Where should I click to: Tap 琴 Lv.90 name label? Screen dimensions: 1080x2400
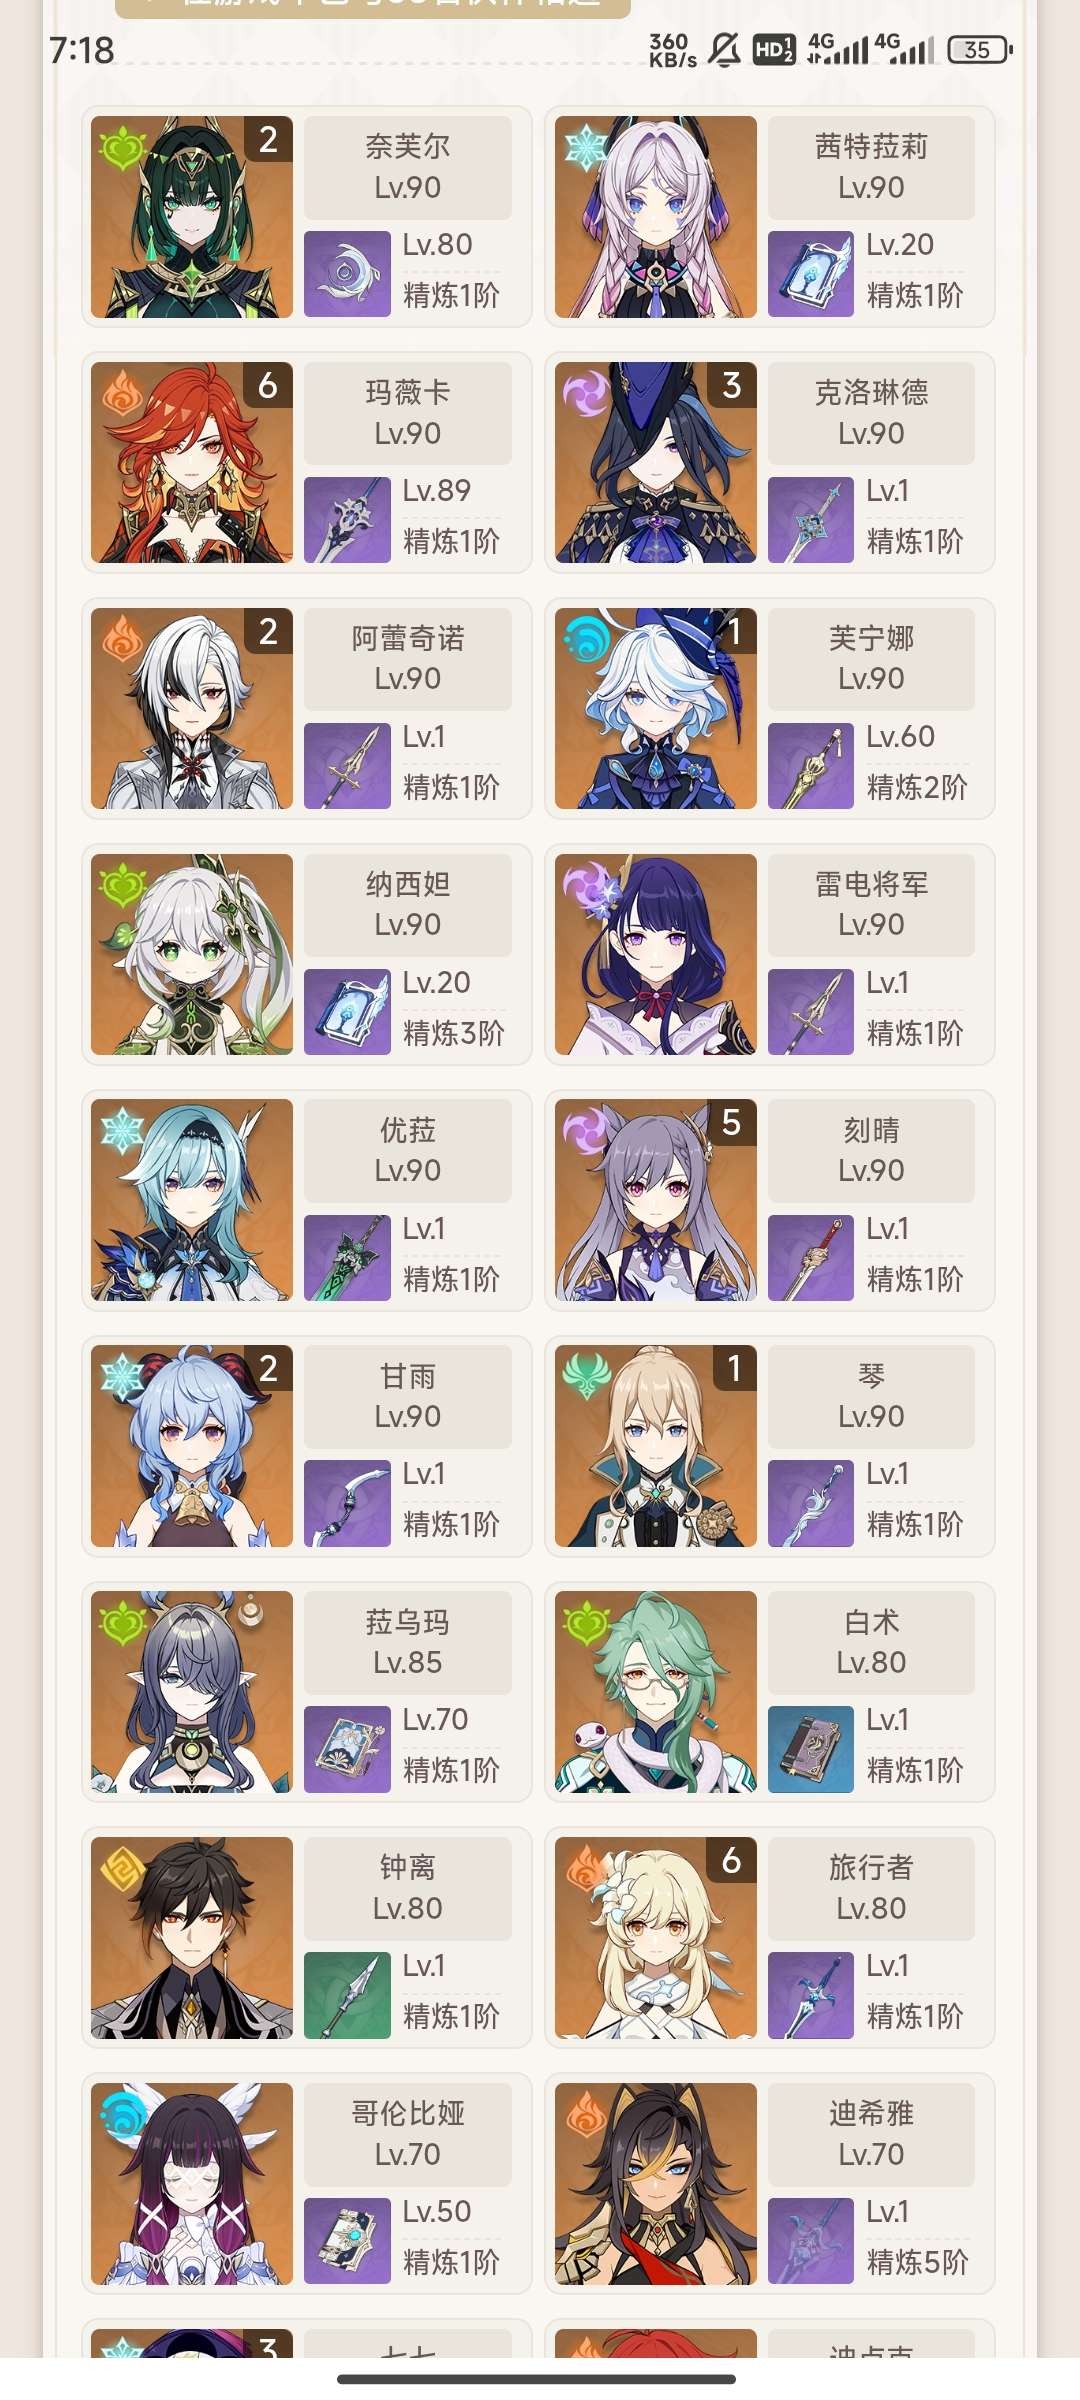(x=871, y=1396)
